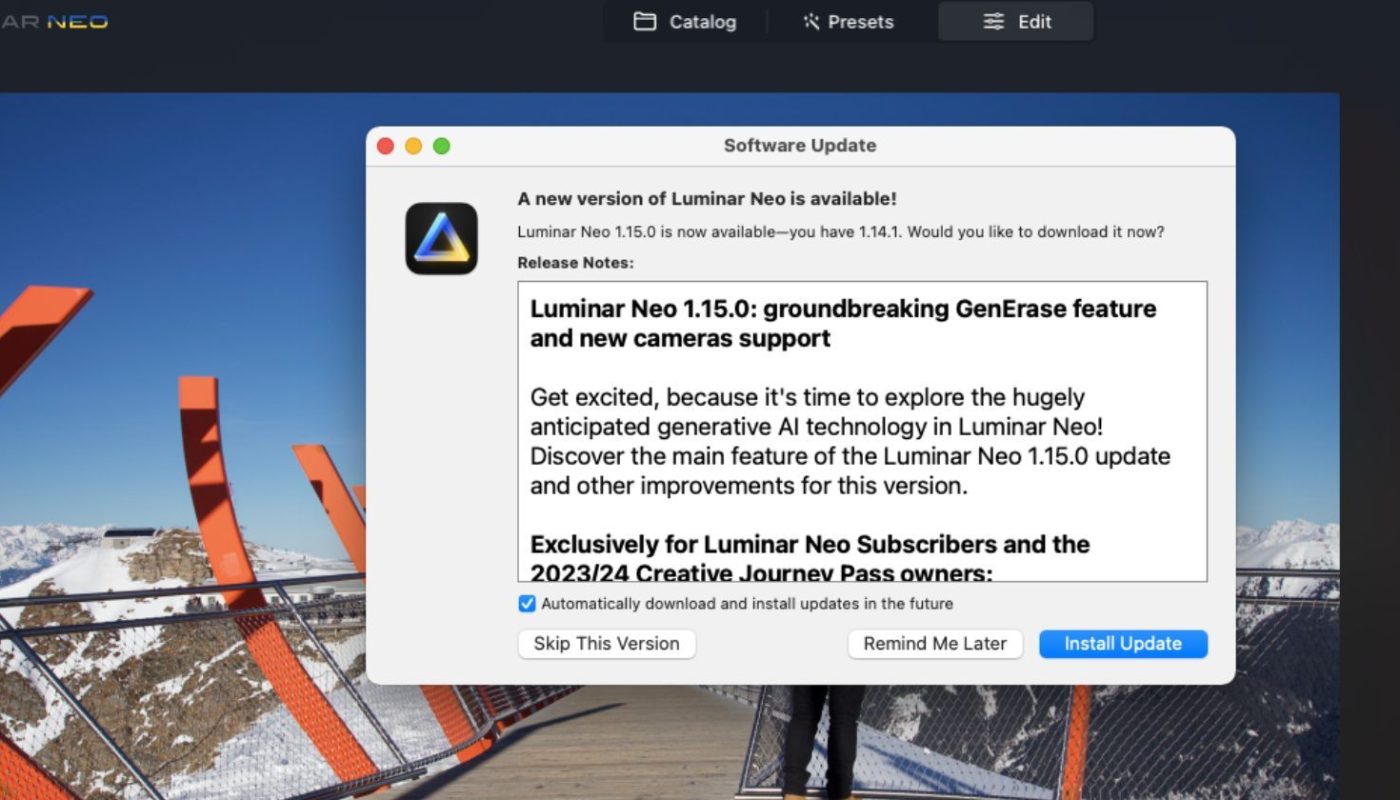Image resolution: width=1400 pixels, height=800 pixels.
Task: Click the Luminar Neo app icon in dialog
Action: click(x=441, y=238)
